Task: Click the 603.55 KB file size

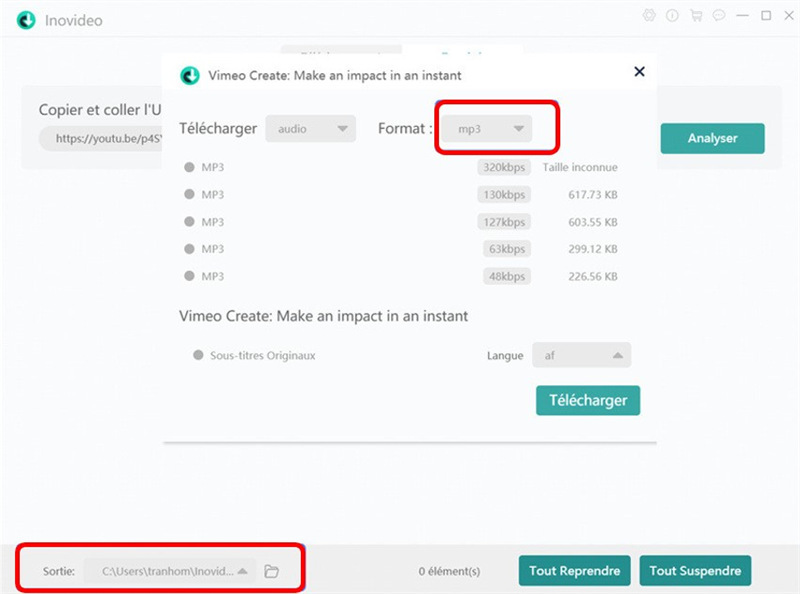Action: [x=593, y=222]
